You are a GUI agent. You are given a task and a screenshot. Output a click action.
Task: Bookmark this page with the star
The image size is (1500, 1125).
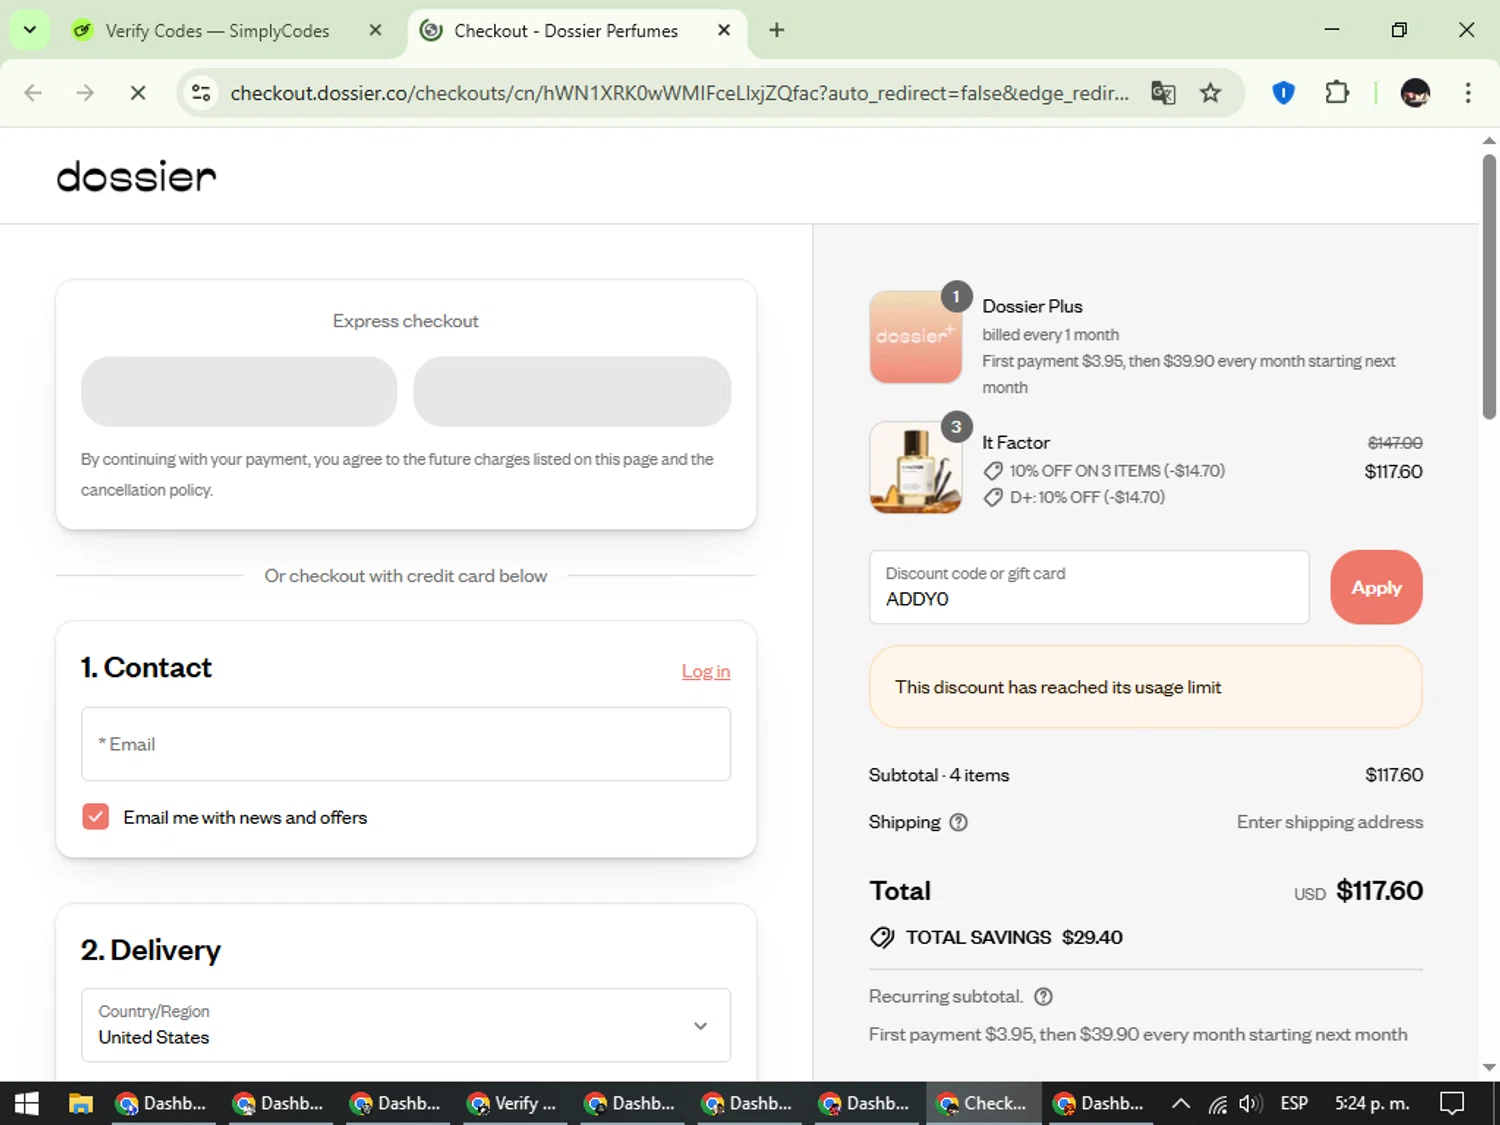tap(1211, 93)
